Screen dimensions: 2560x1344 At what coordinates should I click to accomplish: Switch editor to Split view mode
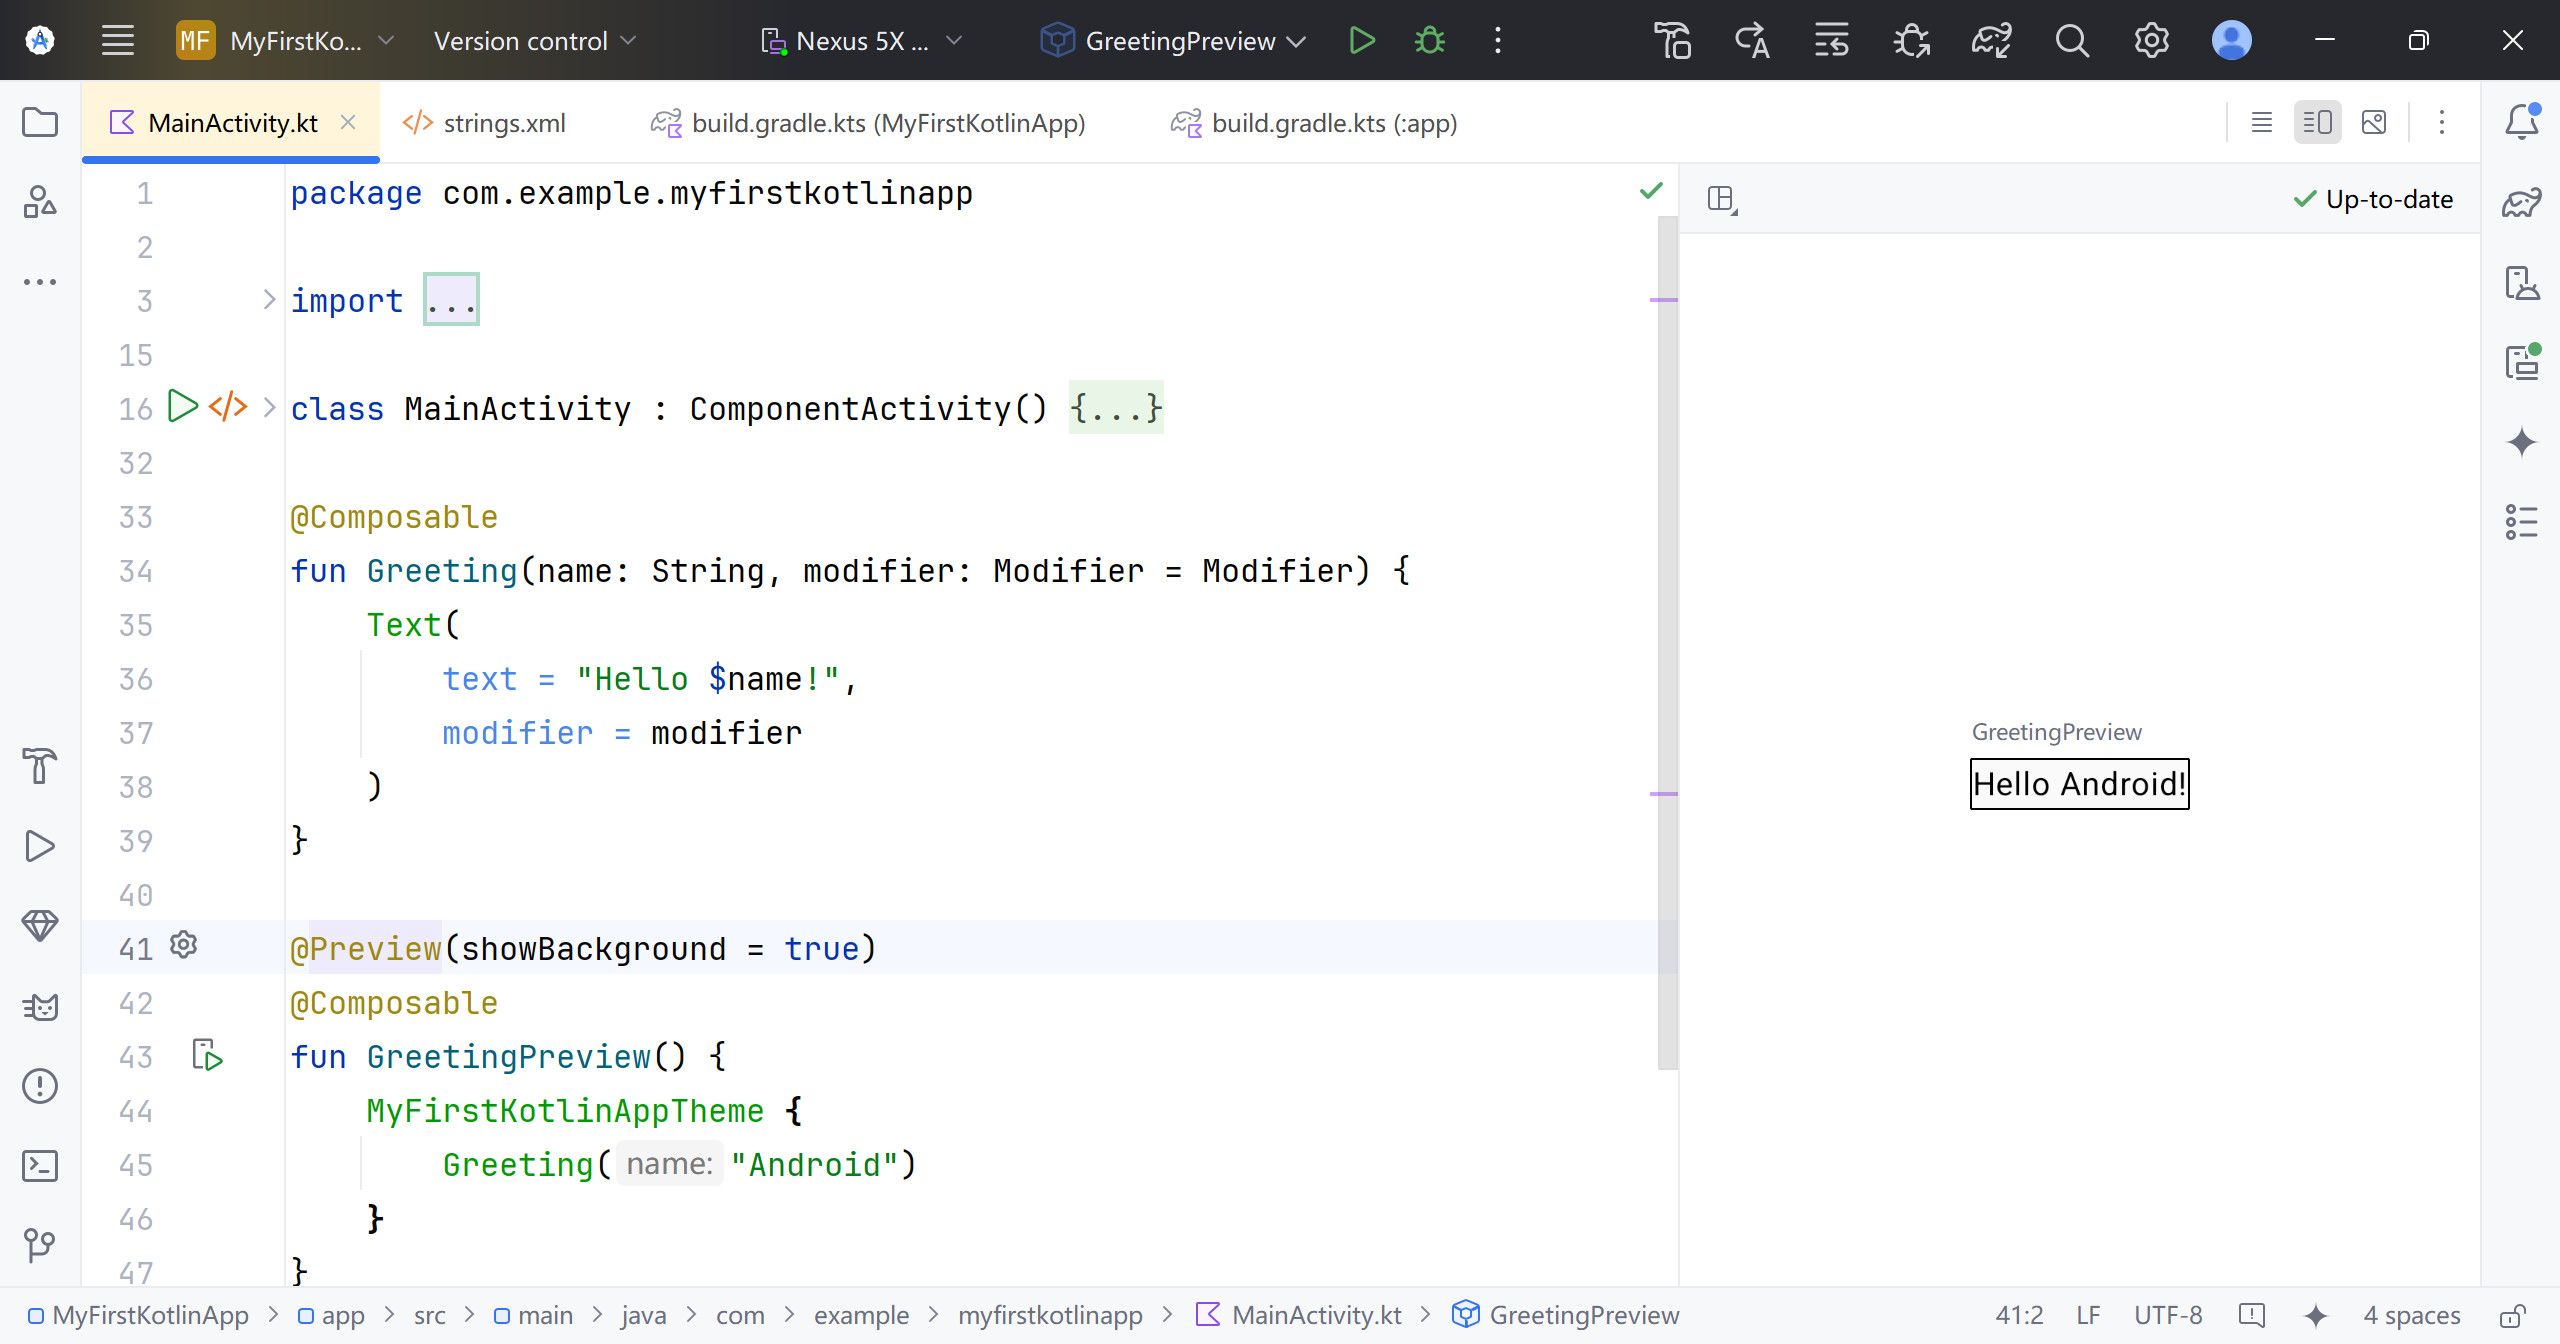(x=2317, y=123)
